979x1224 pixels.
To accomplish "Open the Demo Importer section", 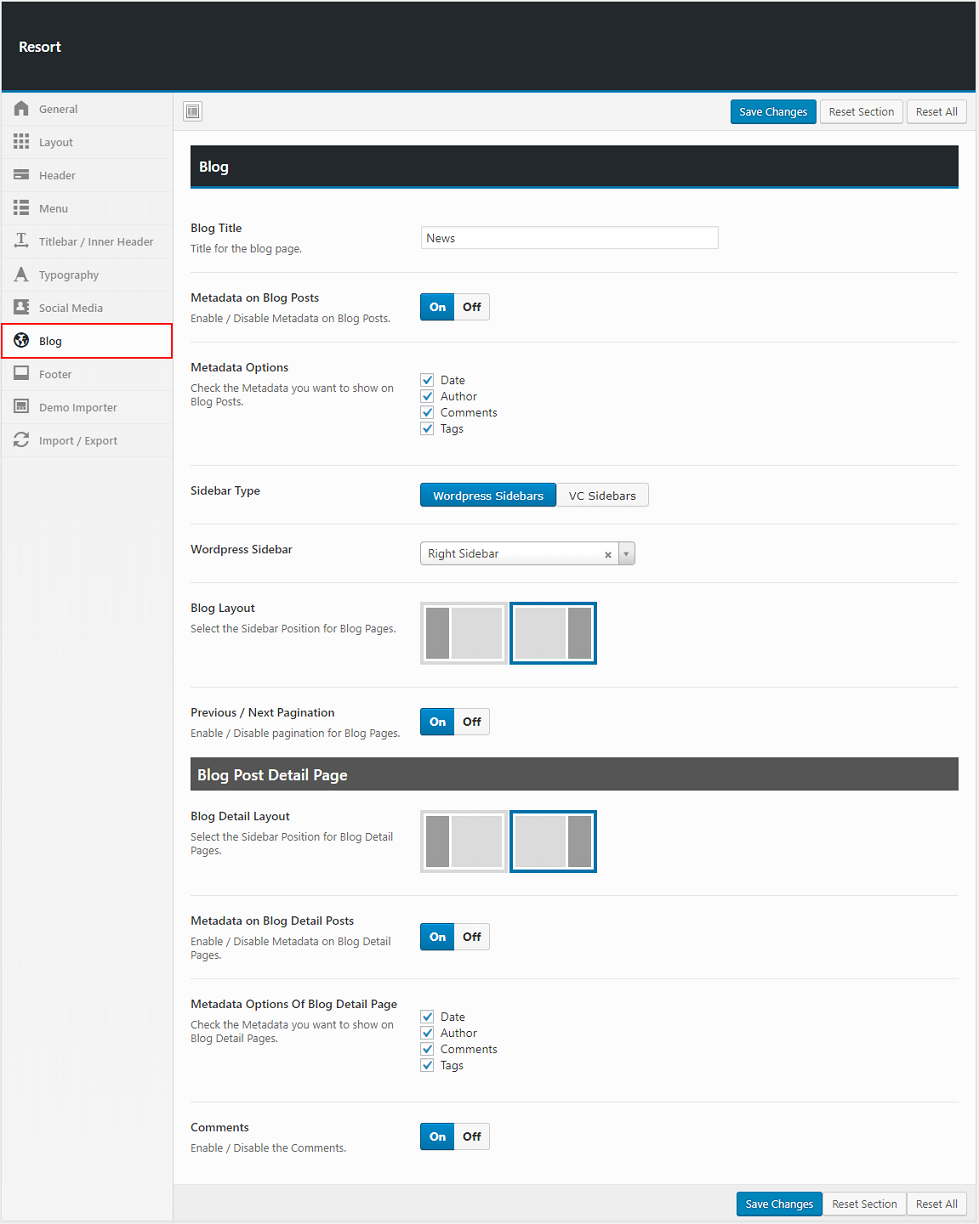I will click(x=78, y=407).
